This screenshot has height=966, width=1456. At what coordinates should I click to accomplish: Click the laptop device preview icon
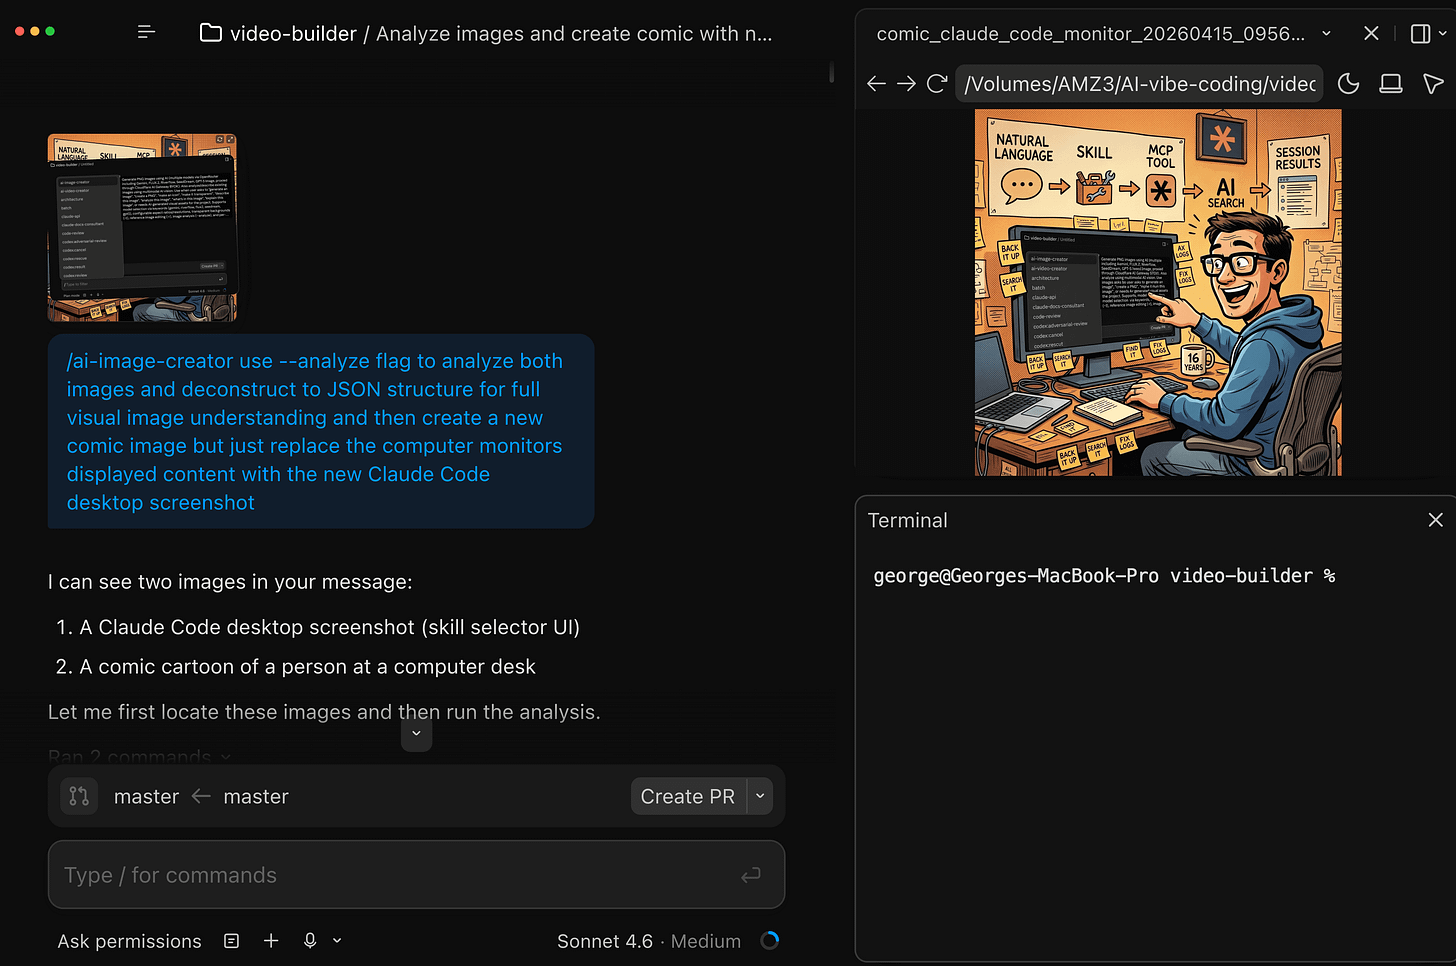click(x=1391, y=84)
